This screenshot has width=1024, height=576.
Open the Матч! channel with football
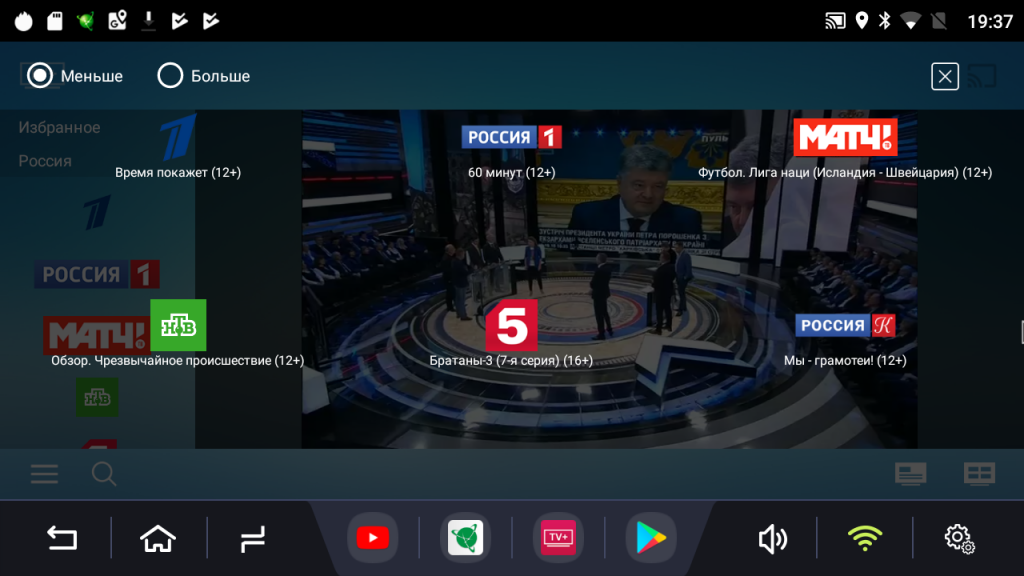coord(845,138)
